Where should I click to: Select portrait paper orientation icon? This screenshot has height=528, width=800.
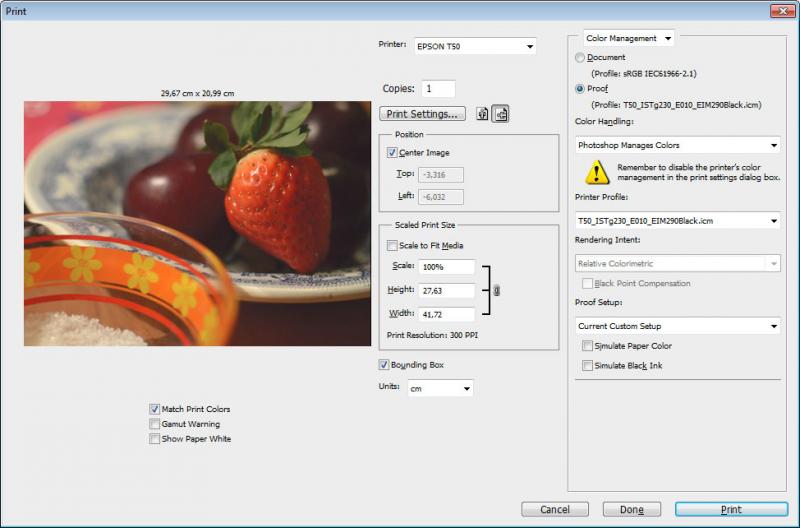pyautogui.click(x=482, y=114)
